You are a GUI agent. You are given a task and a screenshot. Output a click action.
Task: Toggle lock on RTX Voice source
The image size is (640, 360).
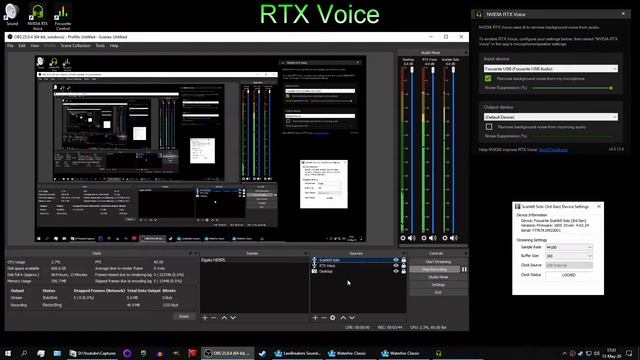pyautogui.click(x=404, y=266)
